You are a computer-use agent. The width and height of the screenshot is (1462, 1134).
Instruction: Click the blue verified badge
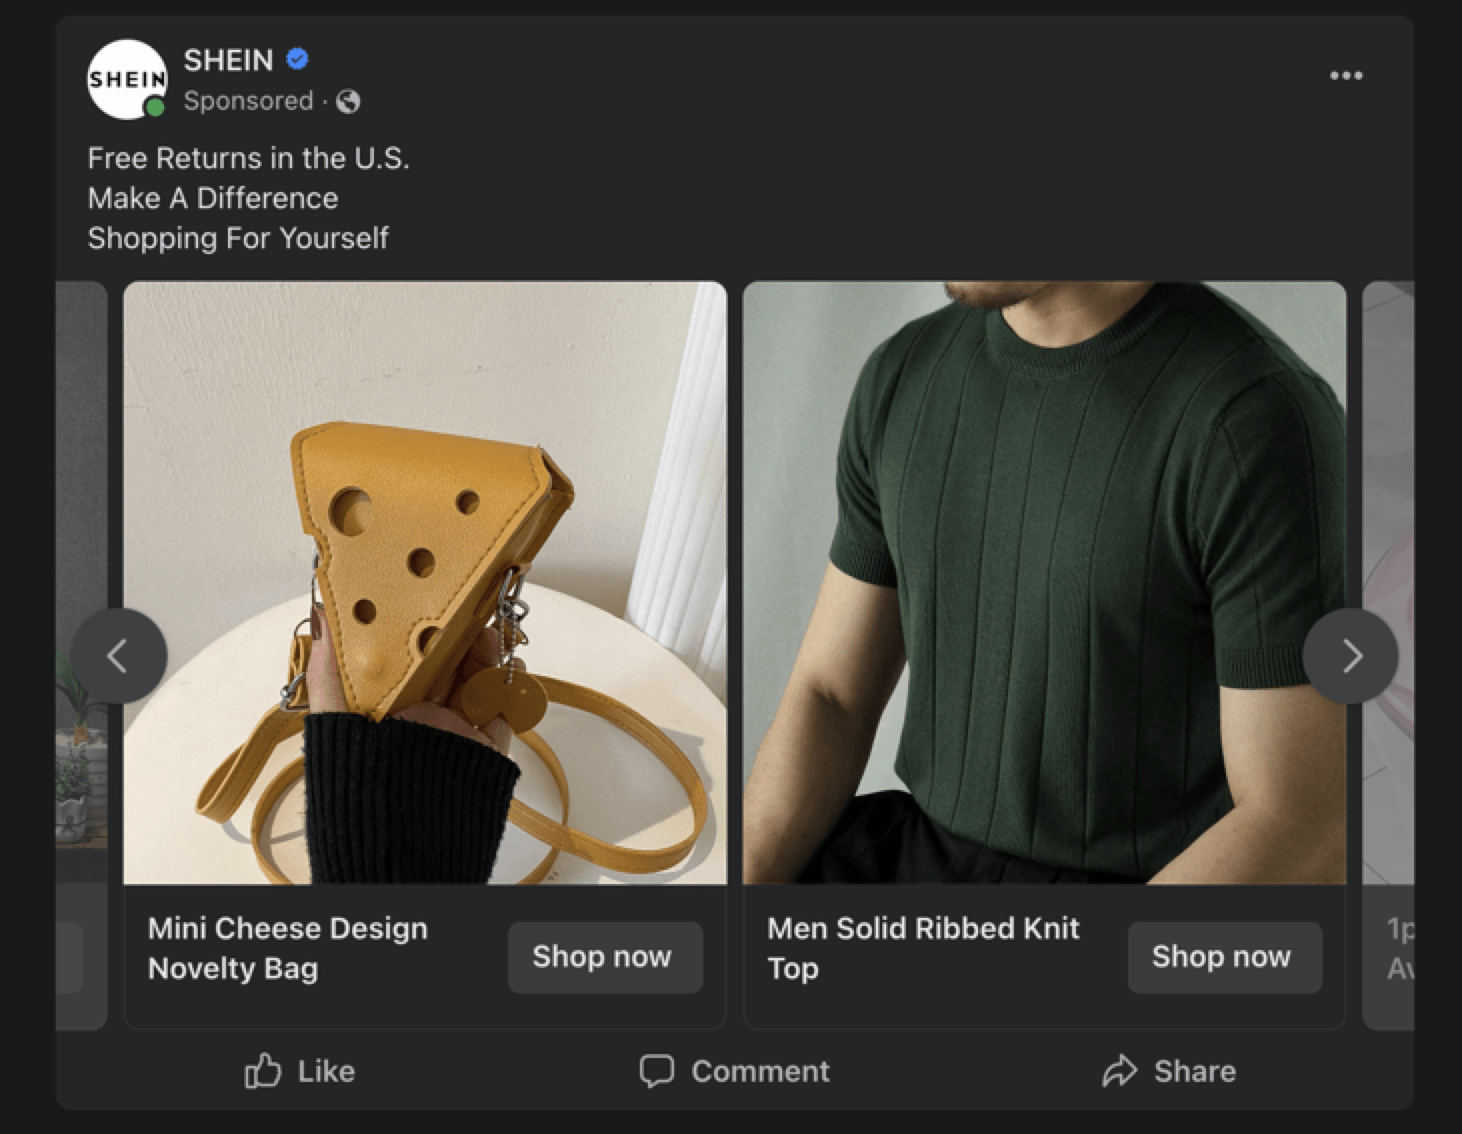297,59
